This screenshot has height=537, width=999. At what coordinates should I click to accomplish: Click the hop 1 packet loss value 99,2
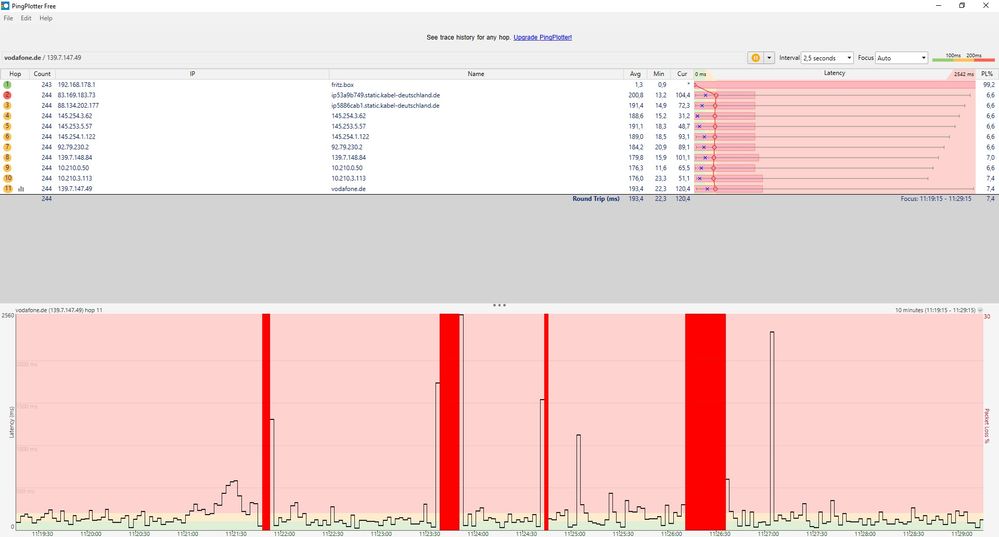pyautogui.click(x=988, y=84)
